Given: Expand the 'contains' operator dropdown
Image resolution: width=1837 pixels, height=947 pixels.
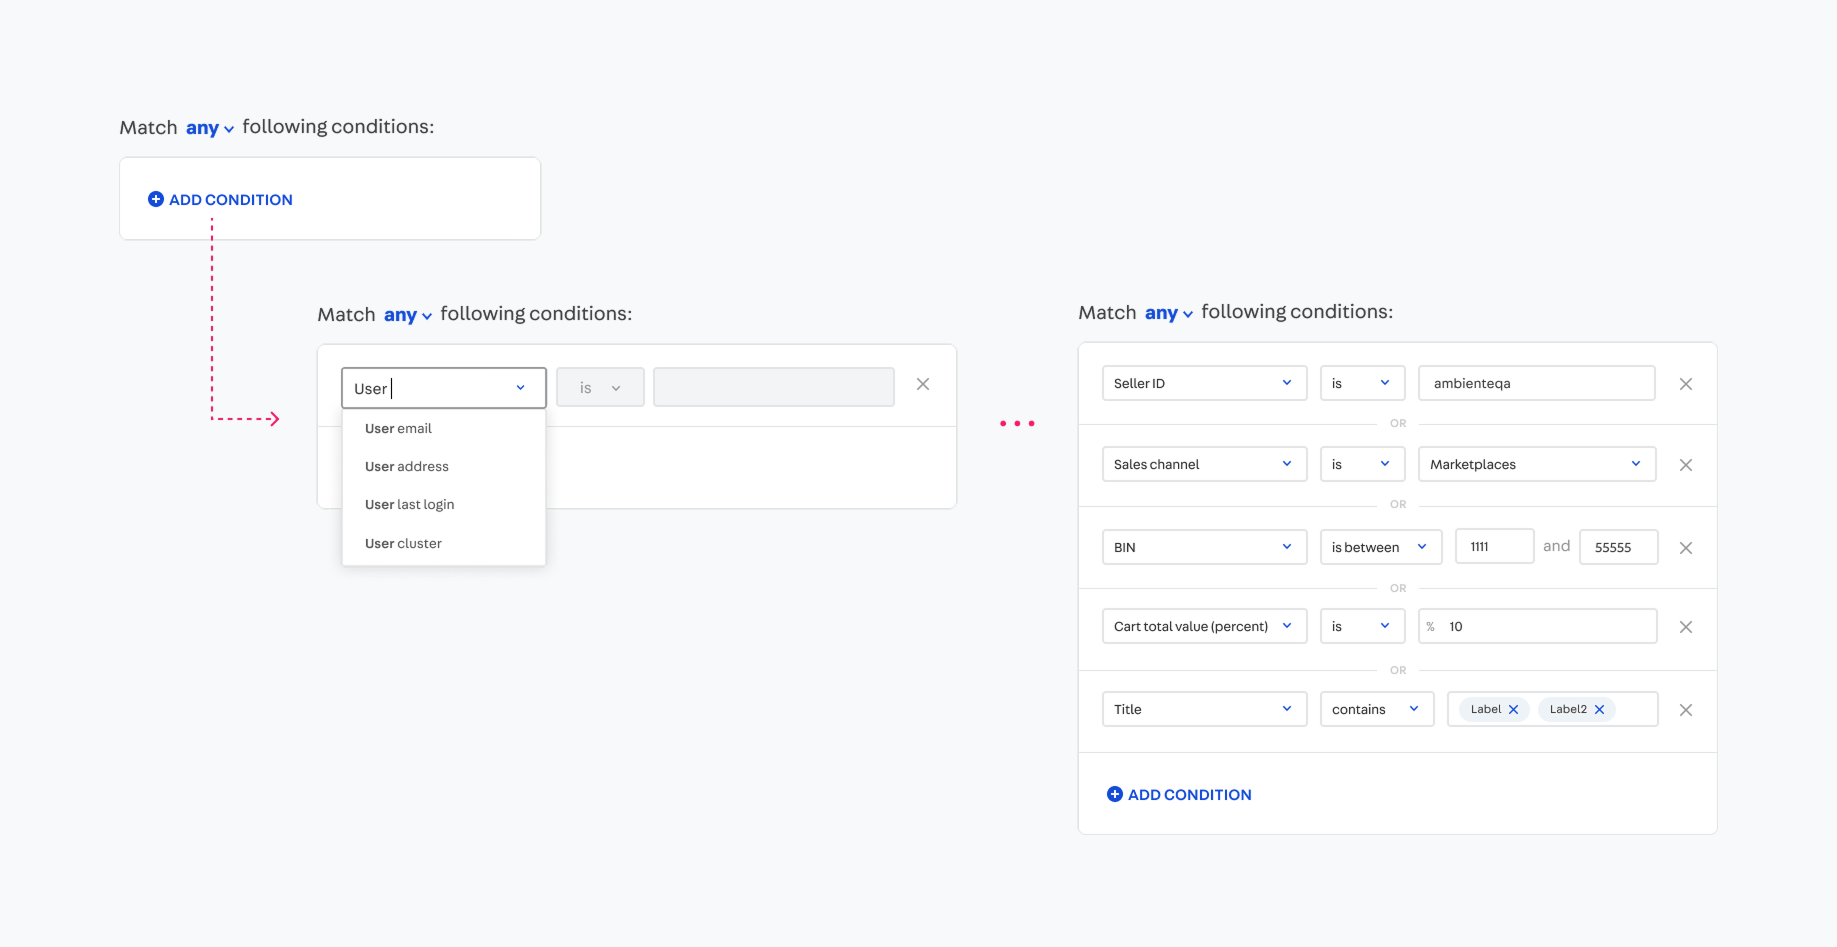Looking at the screenshot, I should [x=1376, y=710].
